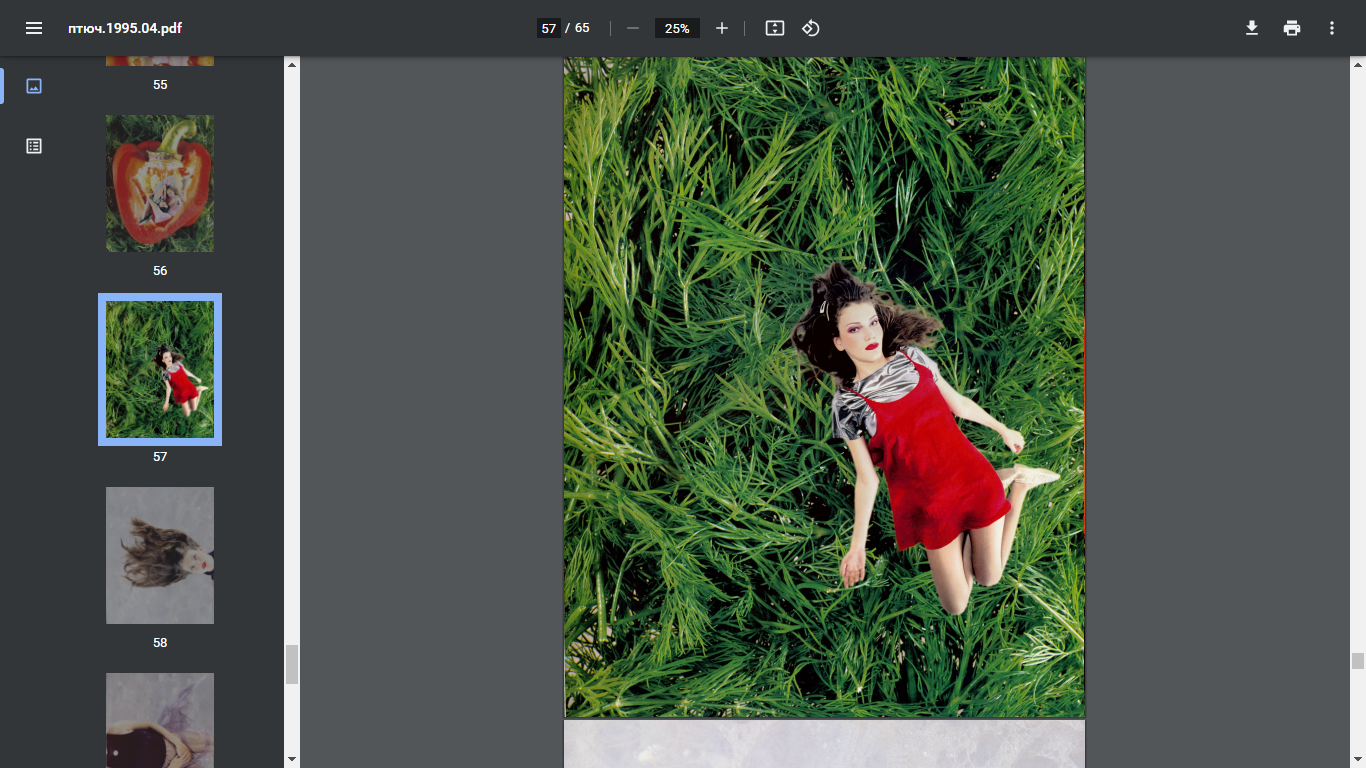This screenshot has width=1366, height=768.
Task: Click the sidebar scrollbar thumb
Action: (x=292, y=664)
